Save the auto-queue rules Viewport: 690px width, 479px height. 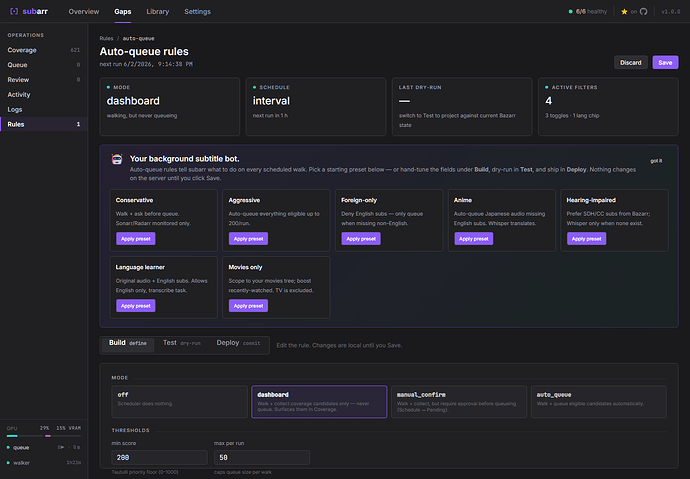tap(665, 62)
